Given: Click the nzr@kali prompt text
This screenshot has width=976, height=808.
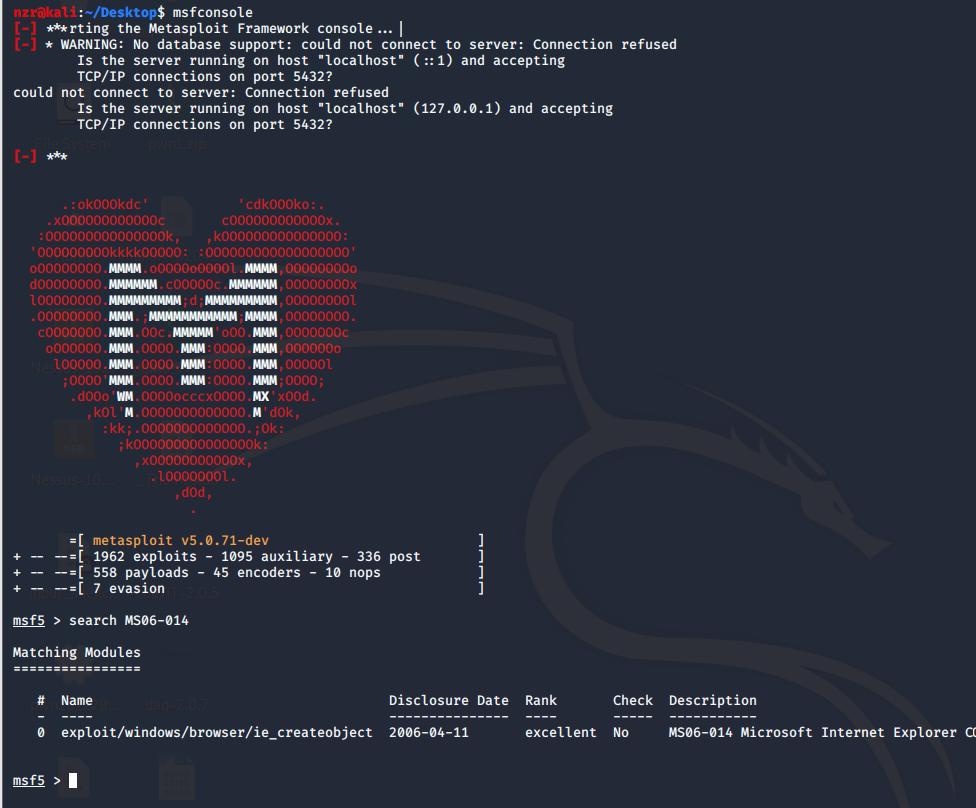Looking at the screenshot, I should (45, 12).
